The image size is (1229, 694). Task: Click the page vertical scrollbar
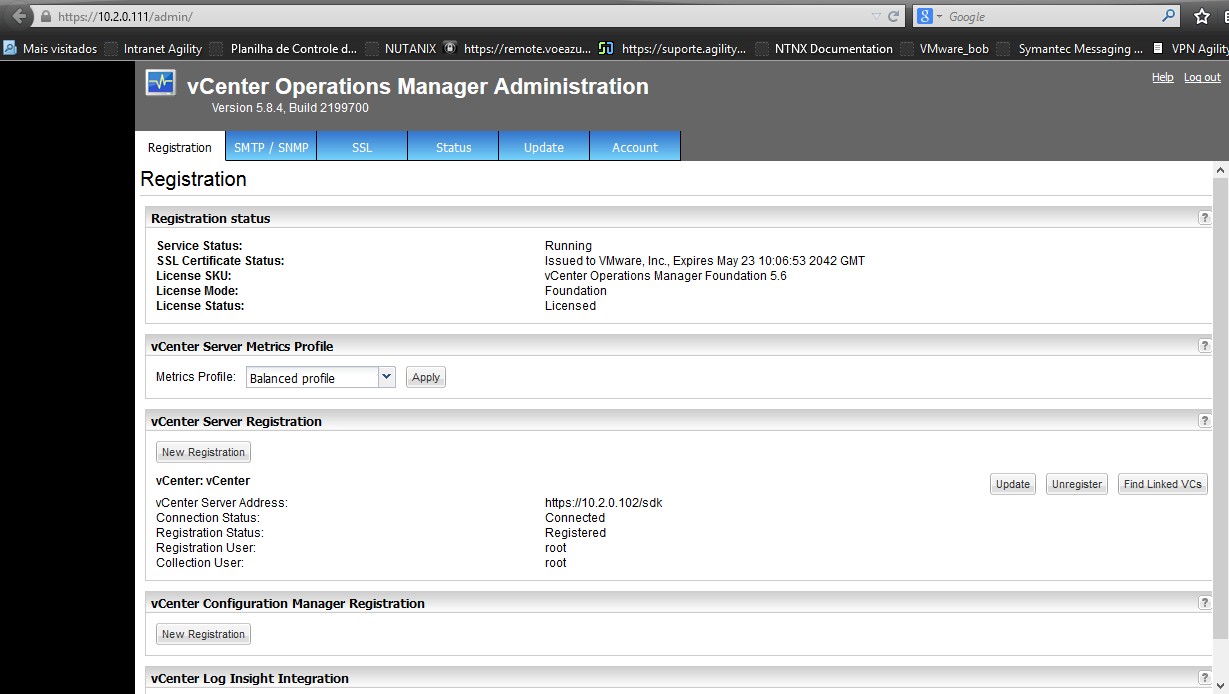click(x=1220, y=400)
